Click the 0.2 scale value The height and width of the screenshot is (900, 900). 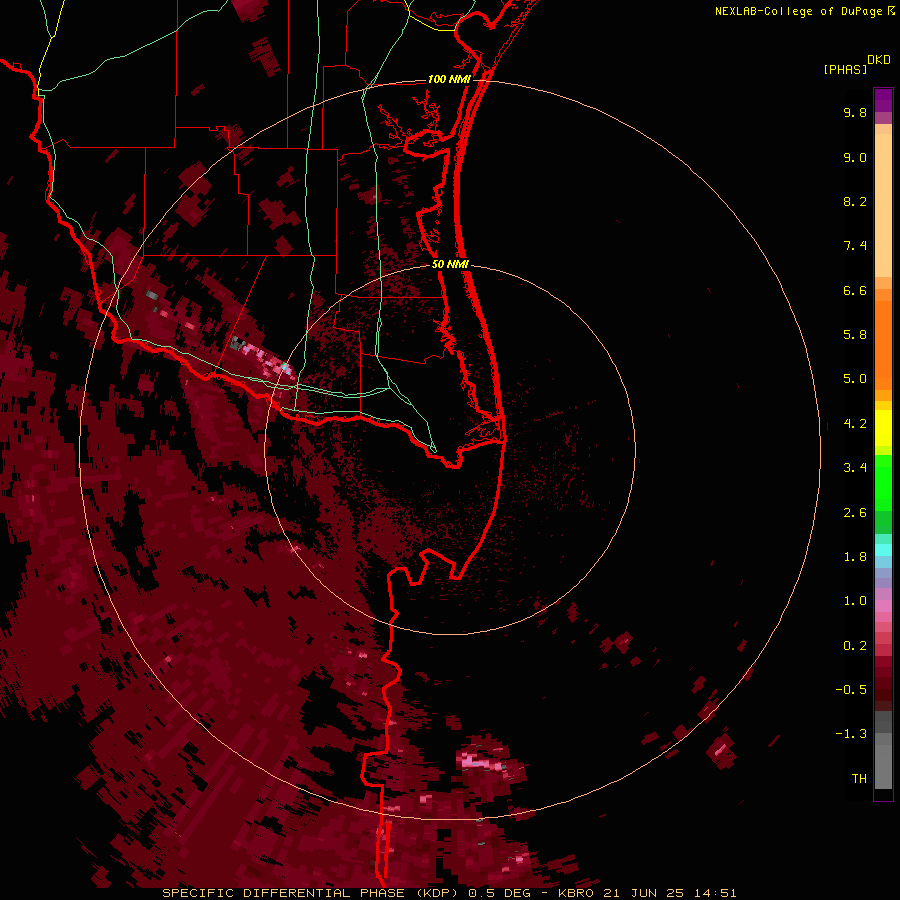click(x=855, y=646)
